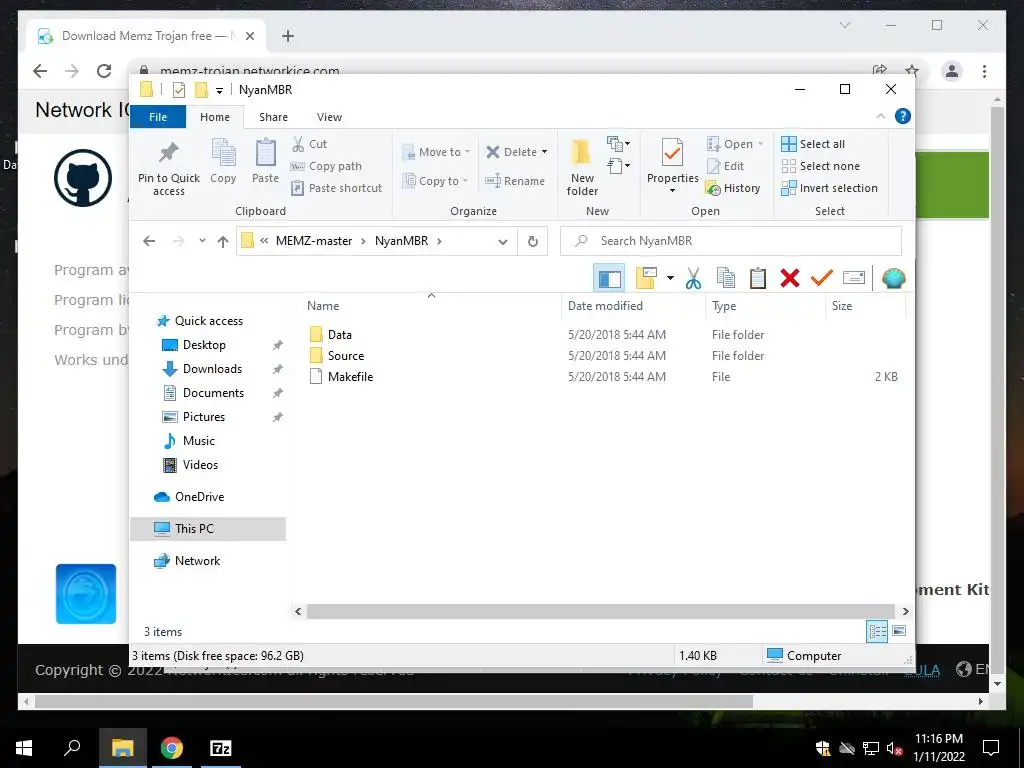Switch to details view in status corner
Image resolution: width=1024 pixels, height=768 pixels.
pos(877,631)
